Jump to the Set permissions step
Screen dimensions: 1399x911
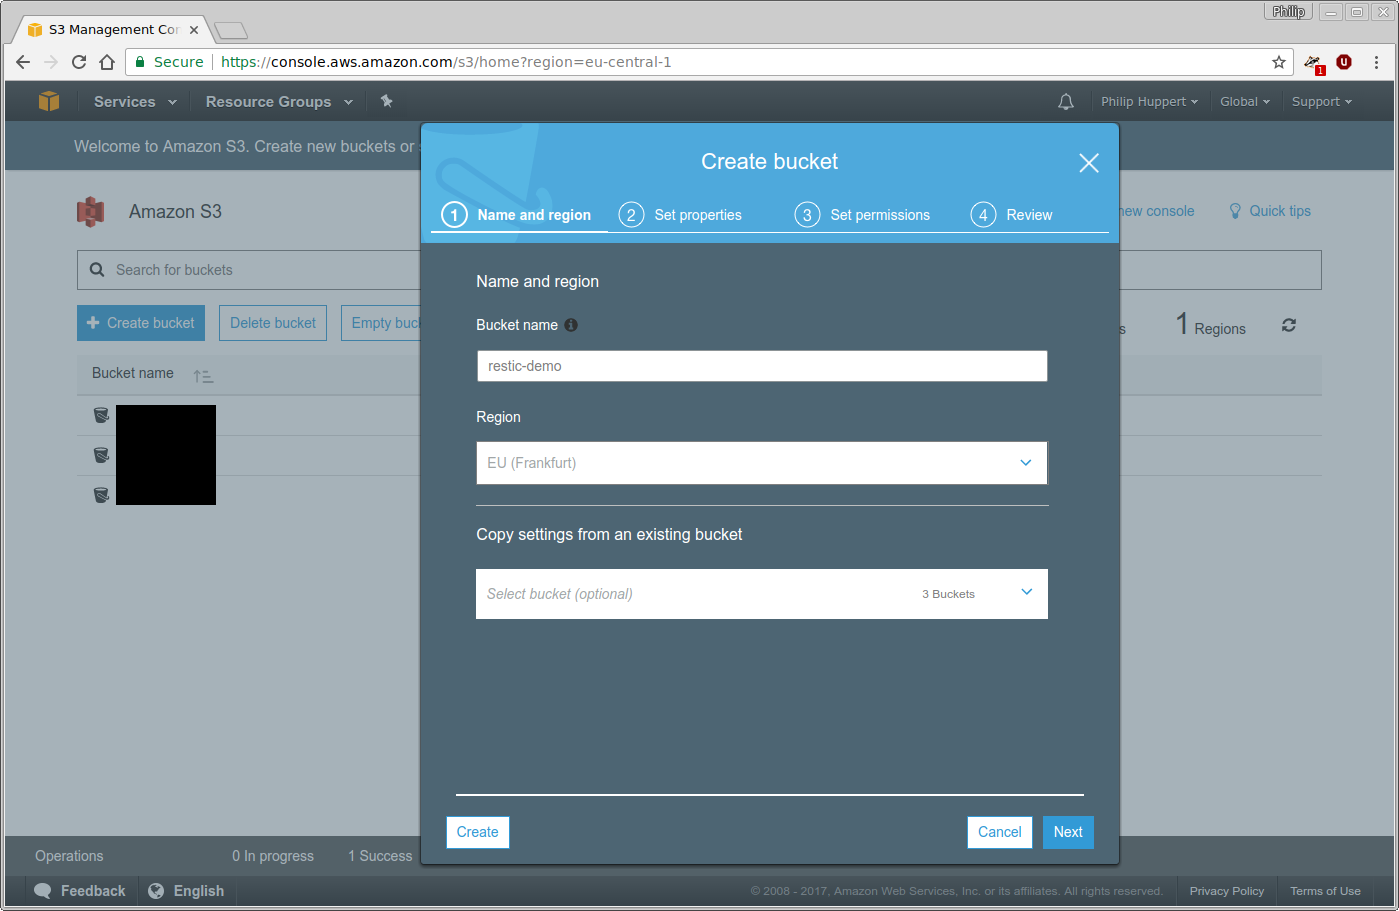[863, 215]
